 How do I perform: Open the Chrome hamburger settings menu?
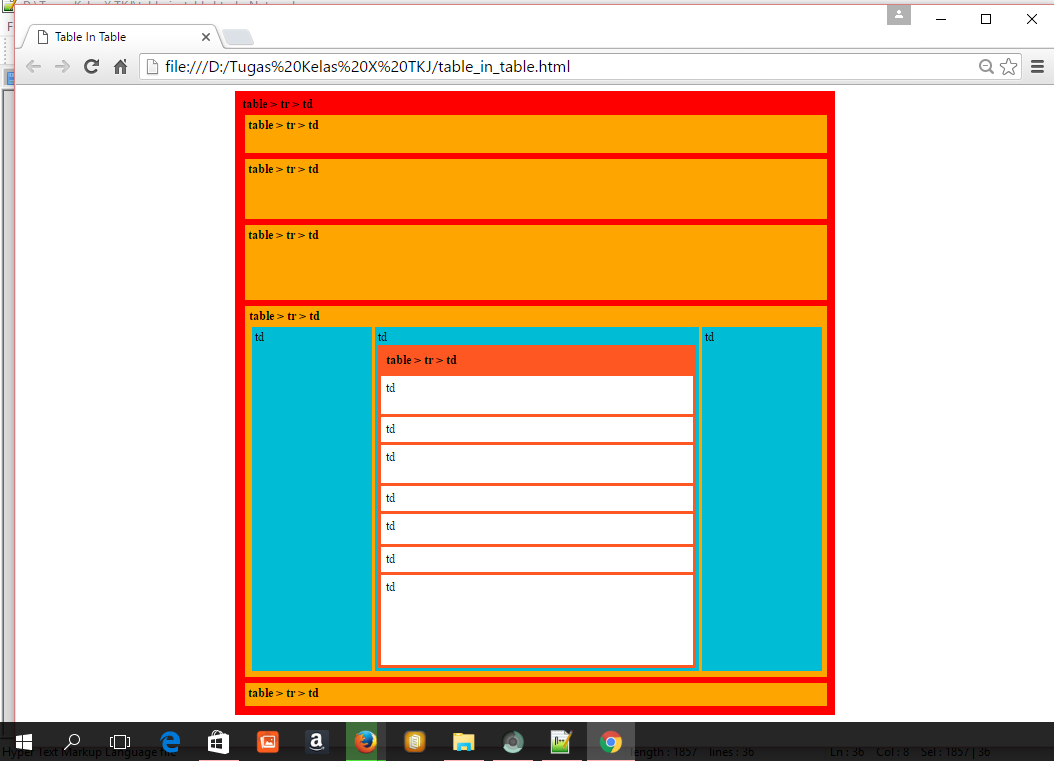click(1037, 66)
